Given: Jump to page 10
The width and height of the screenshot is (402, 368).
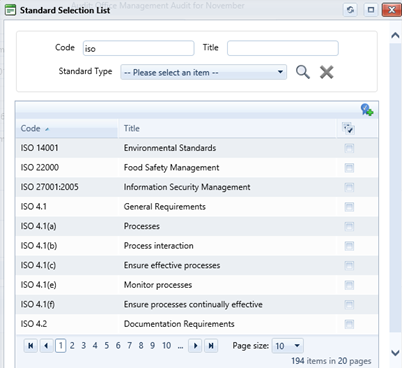Looking at the screenshot, I should pyautogui.click(x=167, y=346).
